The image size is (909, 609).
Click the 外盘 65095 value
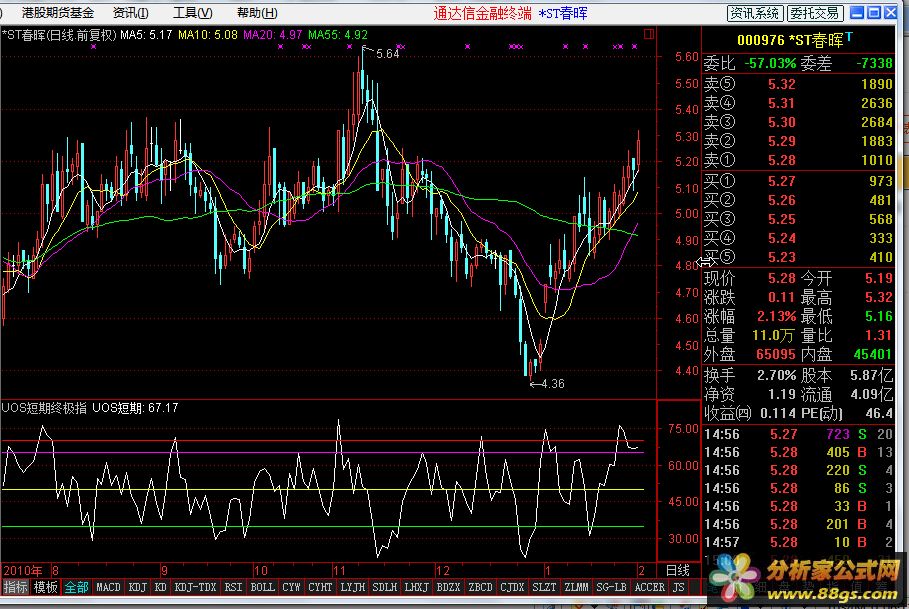tap(776, 354)
